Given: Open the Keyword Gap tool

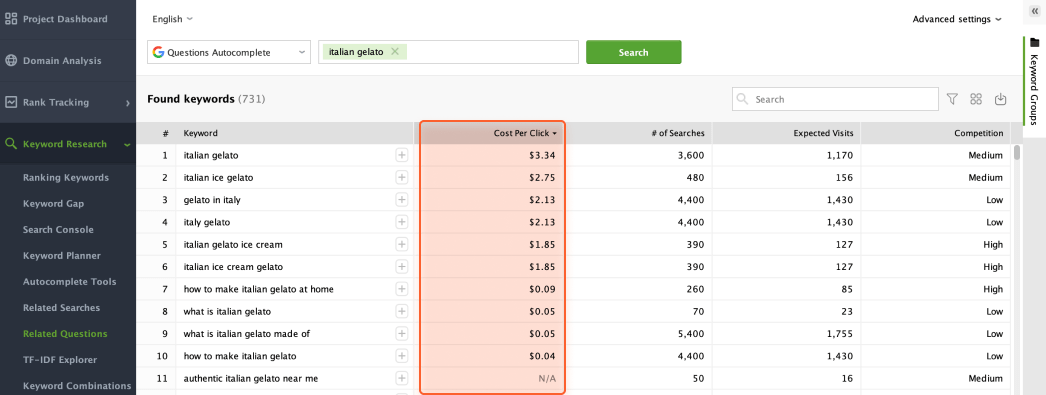Looking at the screenshot, I should [x=53, y=204].
